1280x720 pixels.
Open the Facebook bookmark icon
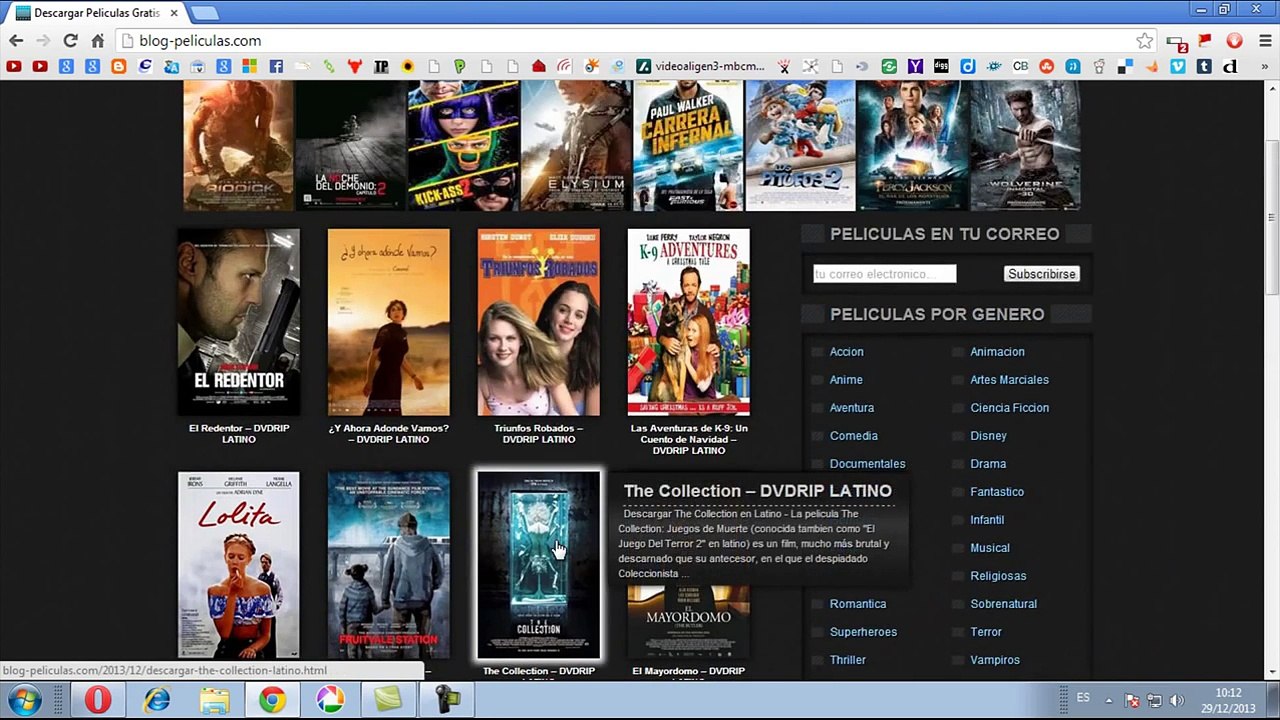pyautogui.click(x=276, y=66)
